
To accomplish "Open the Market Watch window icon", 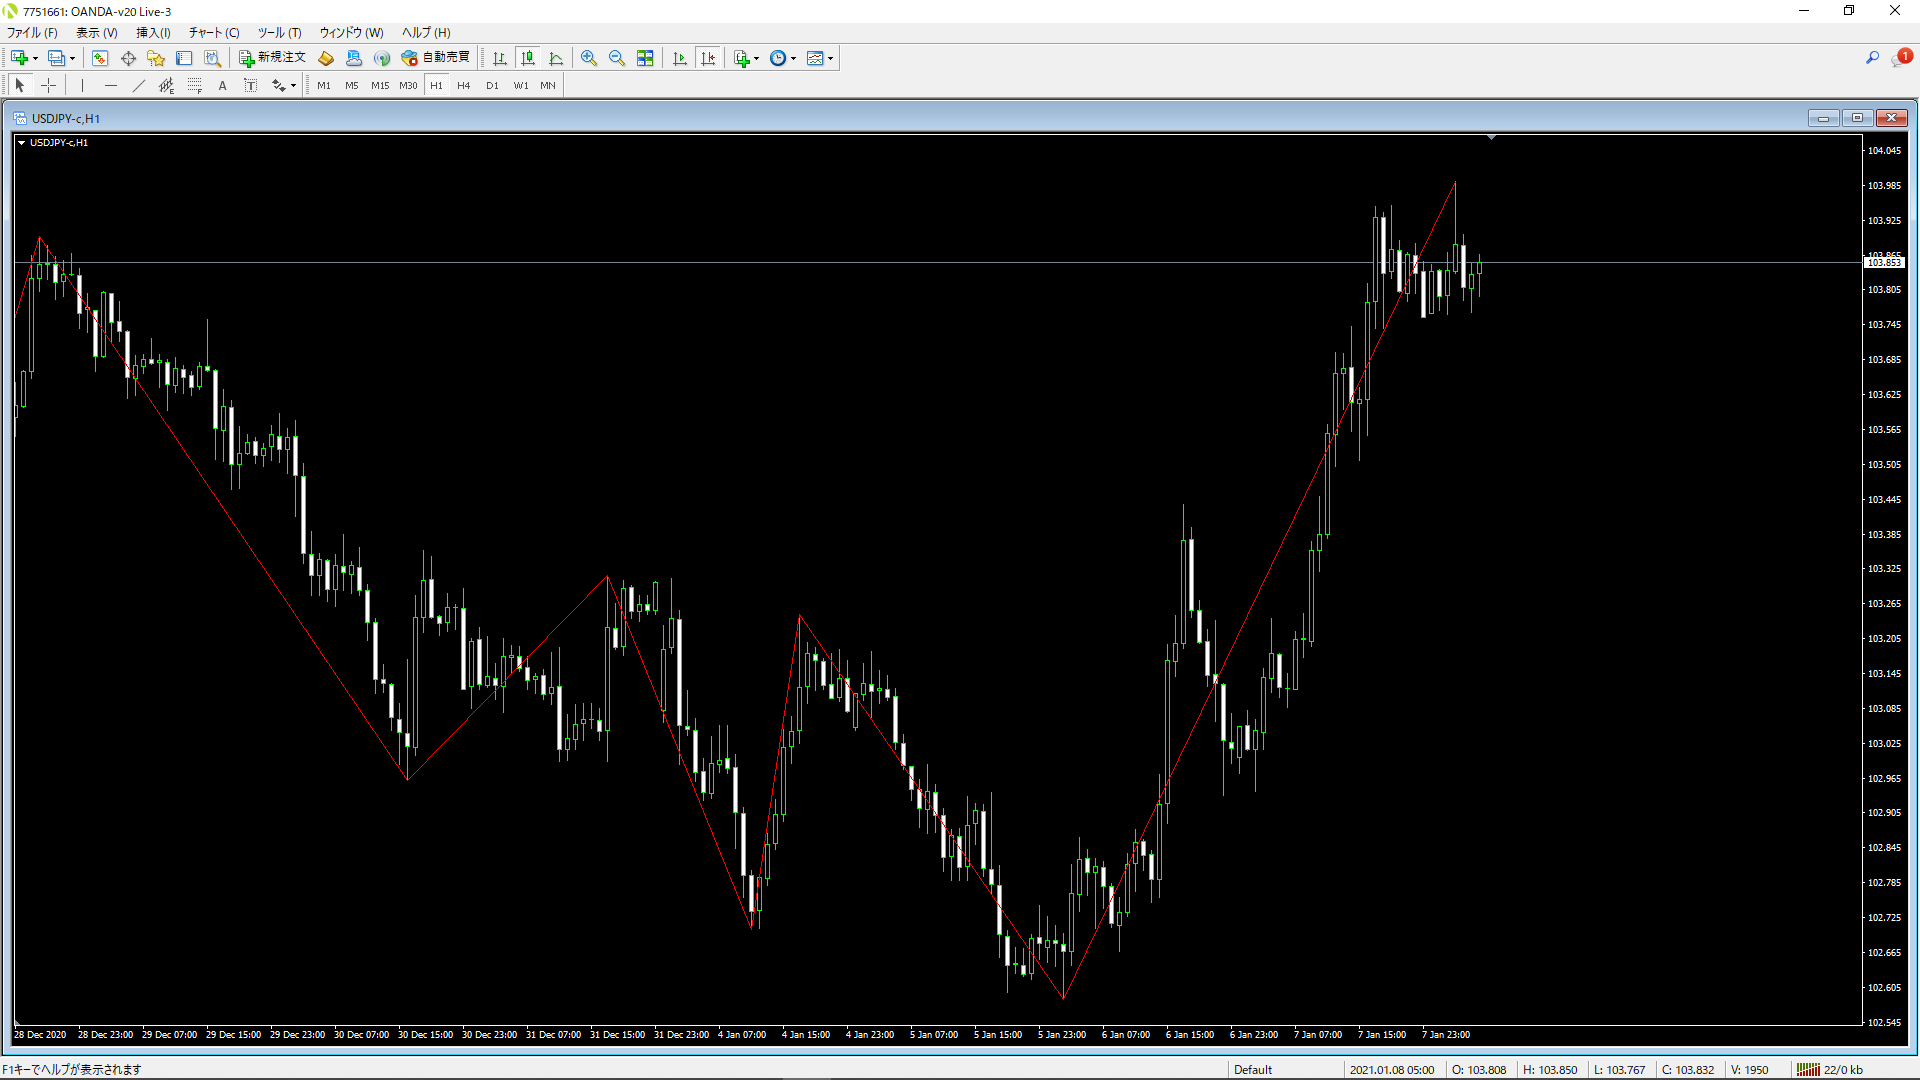I will click(100, 58).
